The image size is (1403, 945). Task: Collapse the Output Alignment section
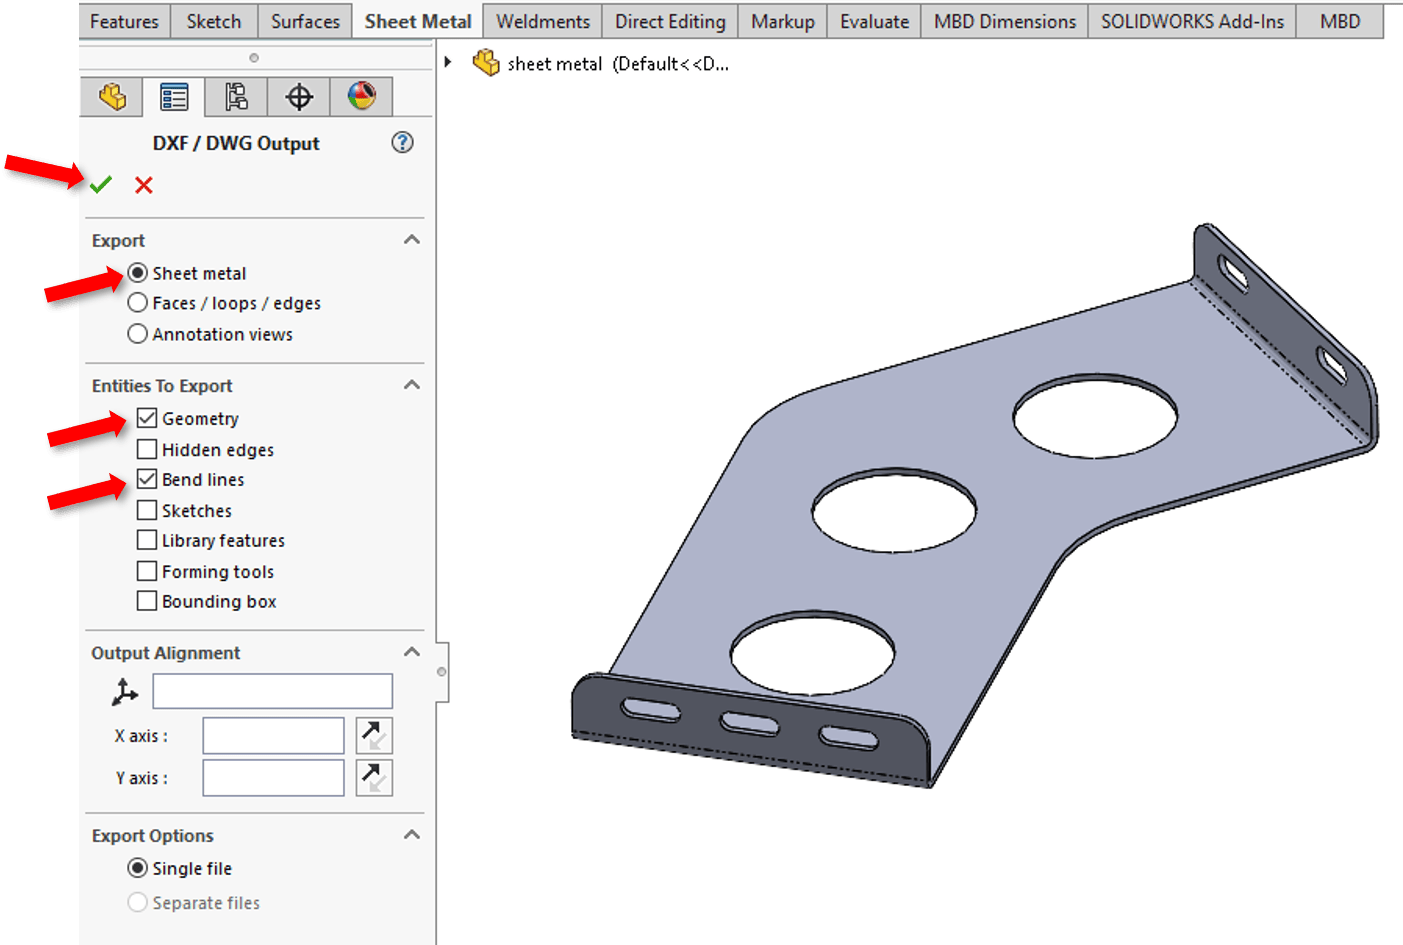pyautogui.click(x=412, y=652)
